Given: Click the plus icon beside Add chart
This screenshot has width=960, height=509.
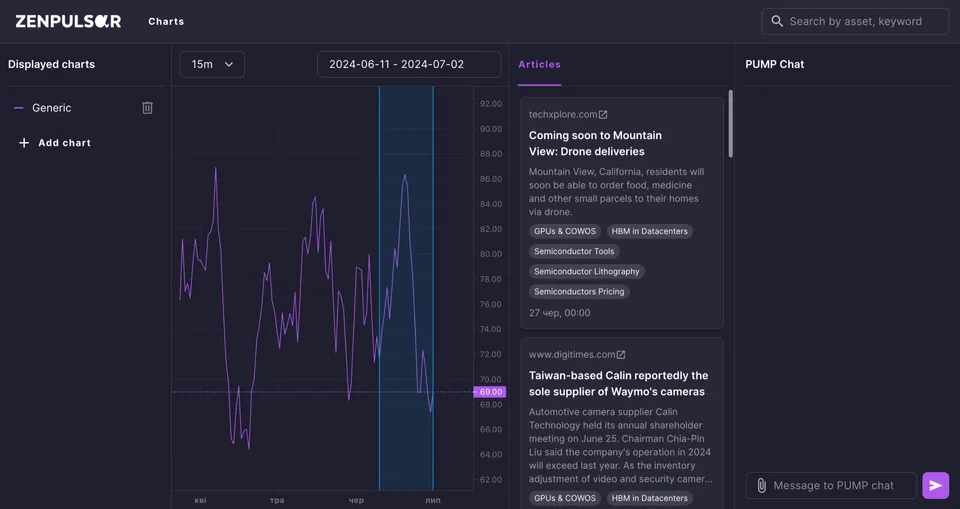Looking at the screenshot, I should (x=24, y=143).
